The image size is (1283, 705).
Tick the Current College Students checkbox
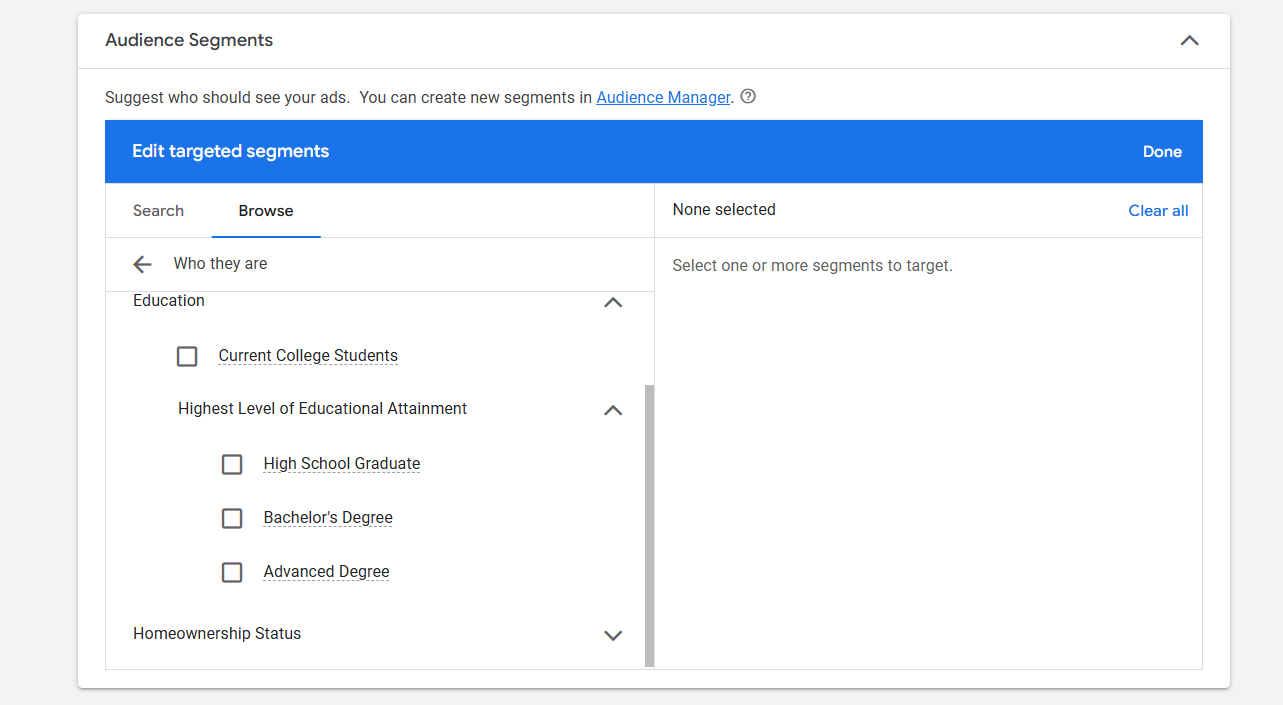coord(187,356)
